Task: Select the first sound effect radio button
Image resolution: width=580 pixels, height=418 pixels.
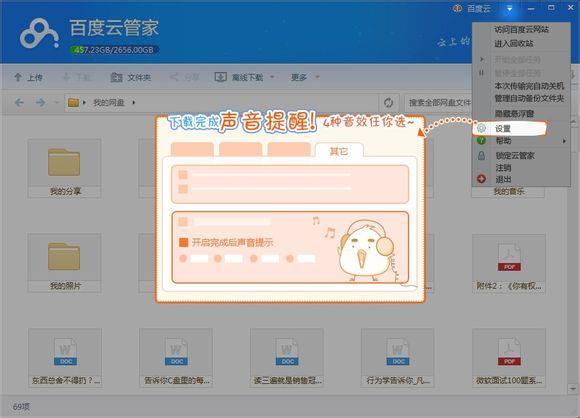Action: (x=183, y=258)
